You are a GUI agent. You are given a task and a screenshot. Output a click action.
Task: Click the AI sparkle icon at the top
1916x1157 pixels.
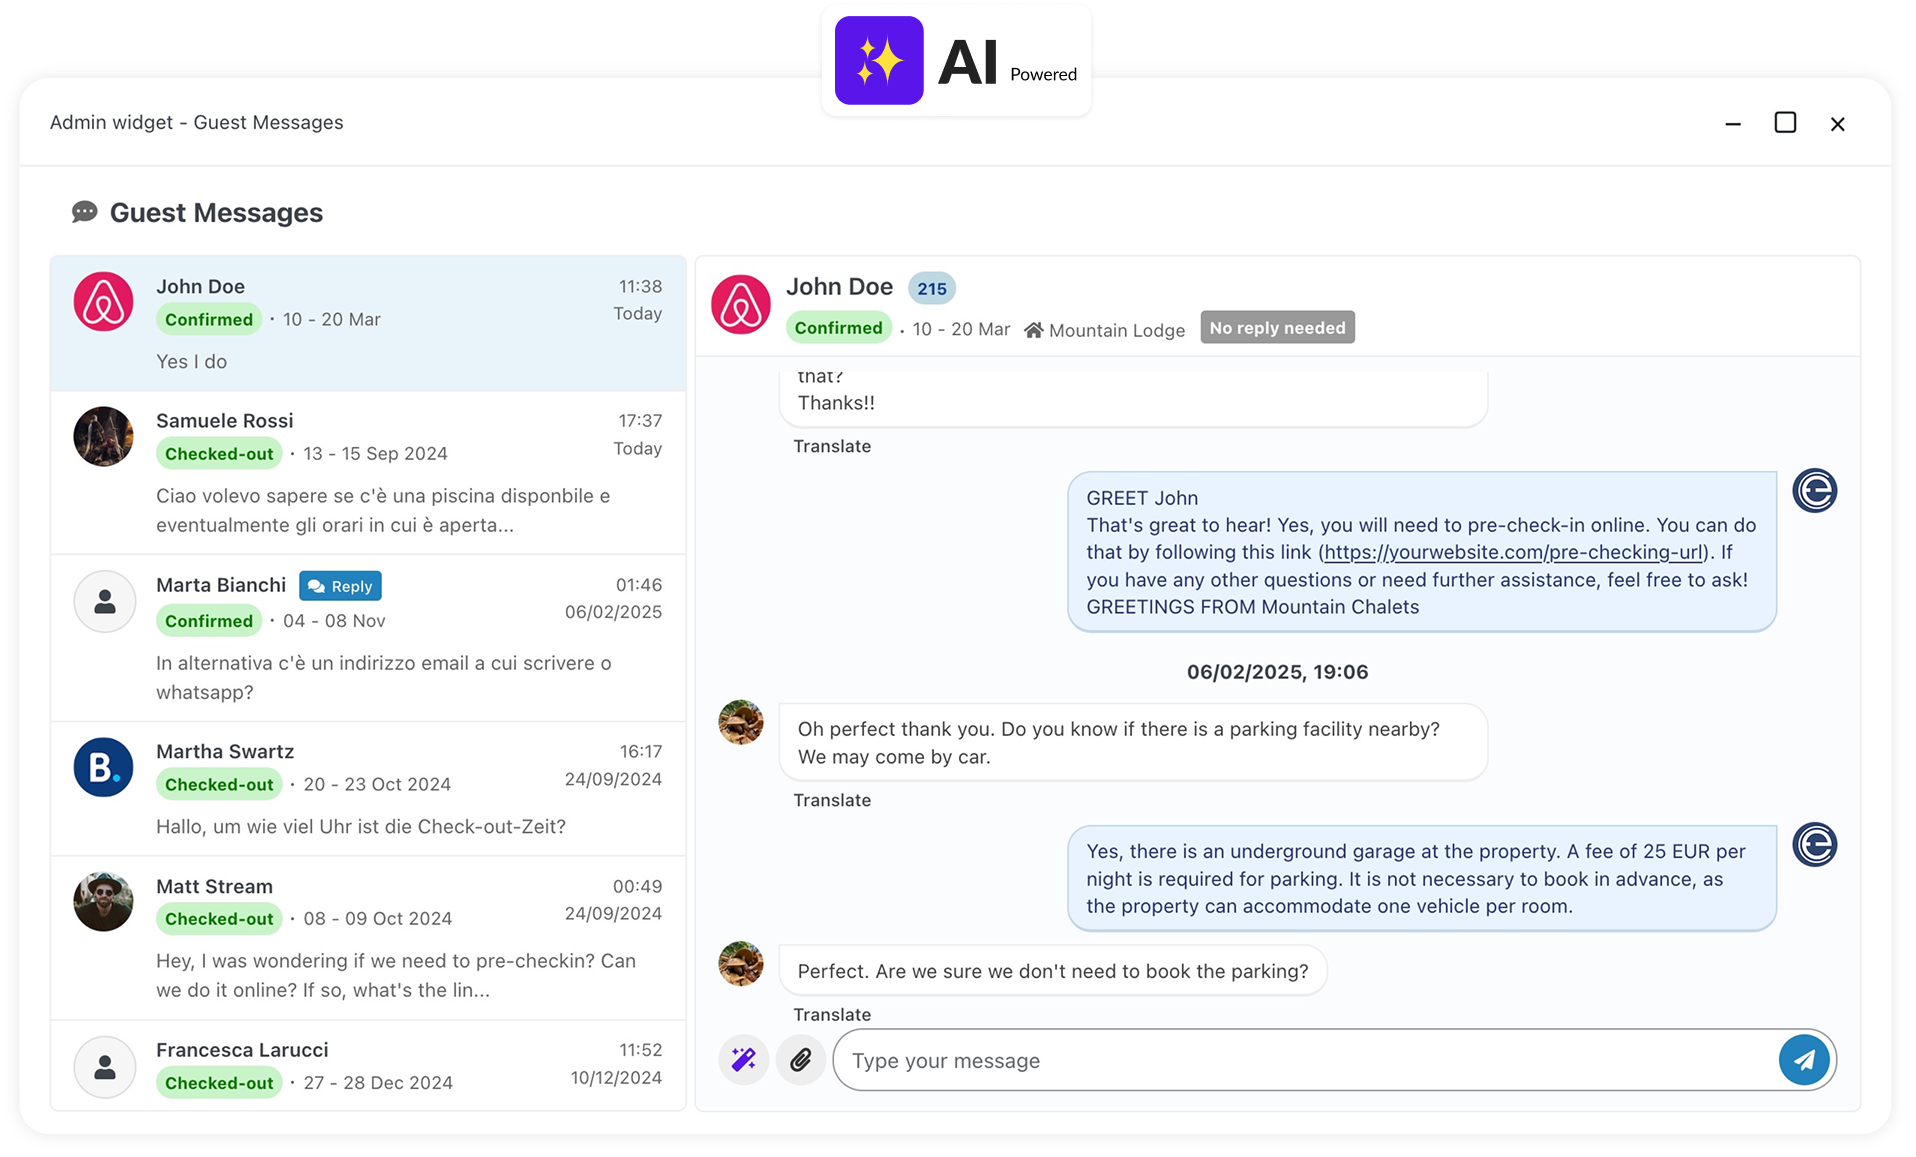point(879,60)
